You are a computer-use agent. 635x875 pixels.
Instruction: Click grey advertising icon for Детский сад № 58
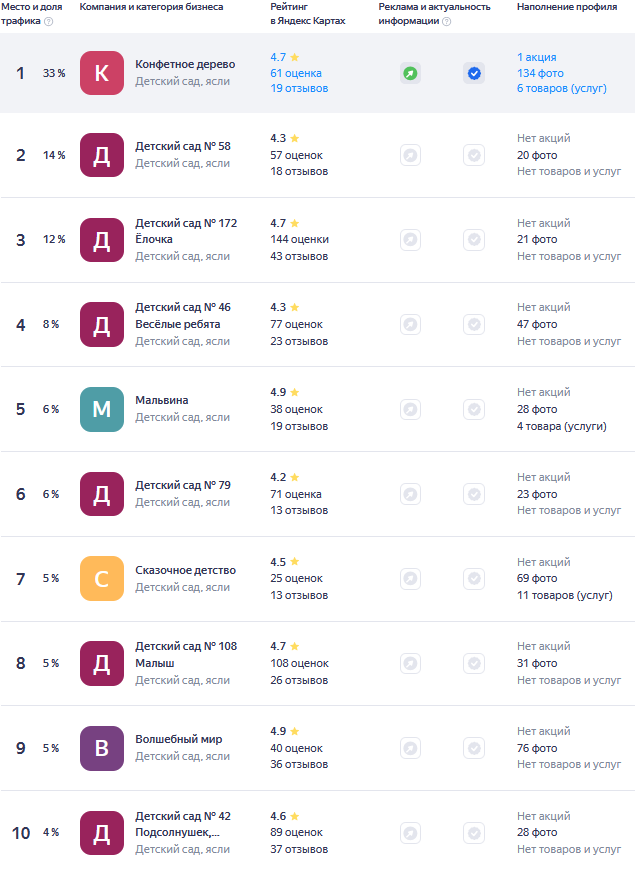coord(410,155)
